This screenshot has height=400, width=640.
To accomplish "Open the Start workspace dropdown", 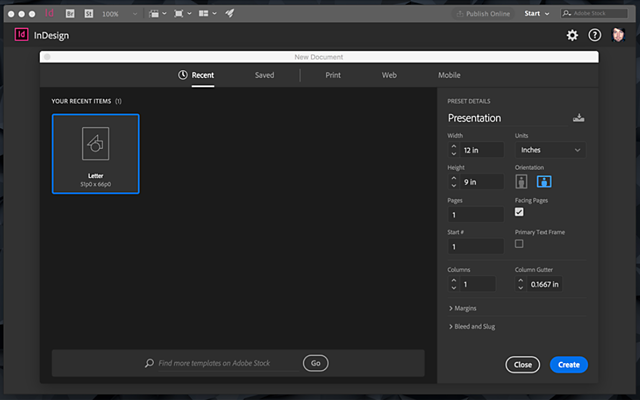I will [536, 13].
